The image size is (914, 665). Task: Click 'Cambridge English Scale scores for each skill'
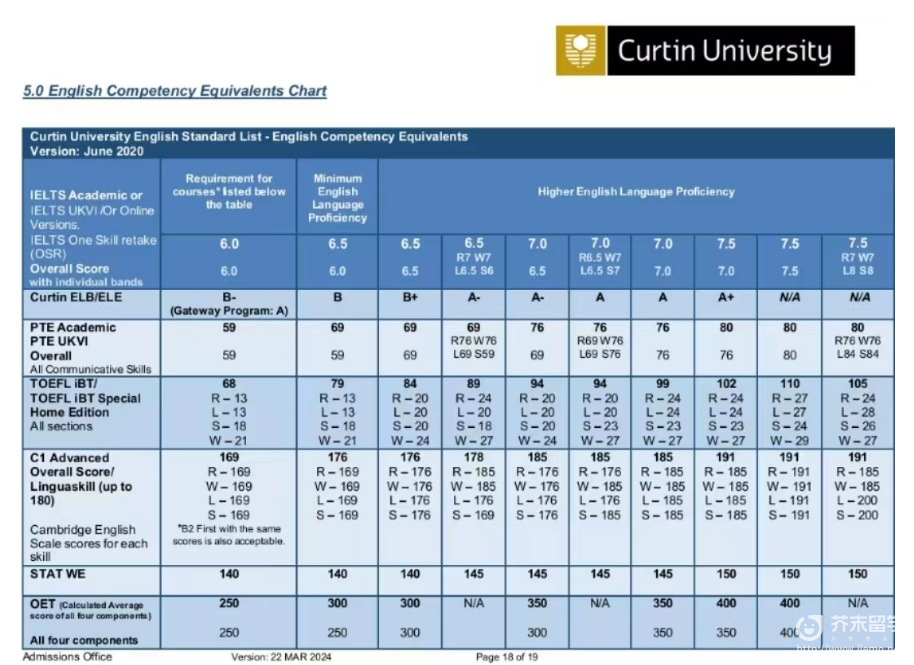pos(89,543)
